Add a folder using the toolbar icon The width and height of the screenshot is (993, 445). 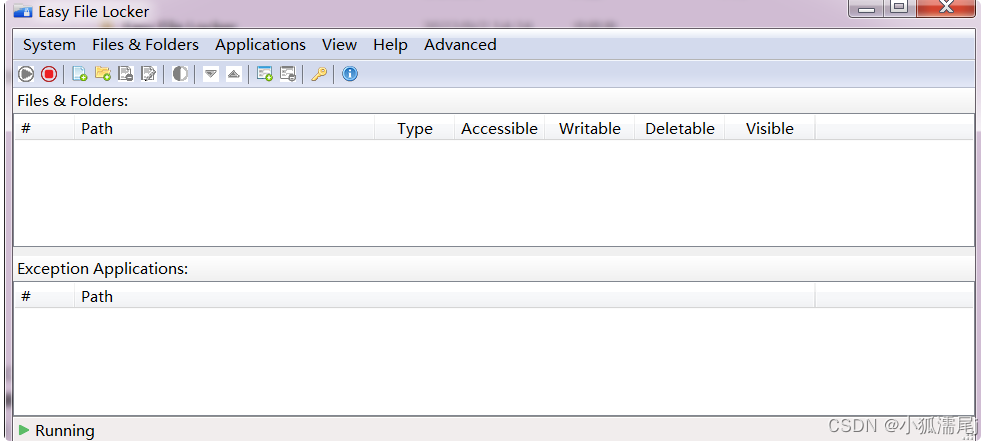tap(103, 74)
